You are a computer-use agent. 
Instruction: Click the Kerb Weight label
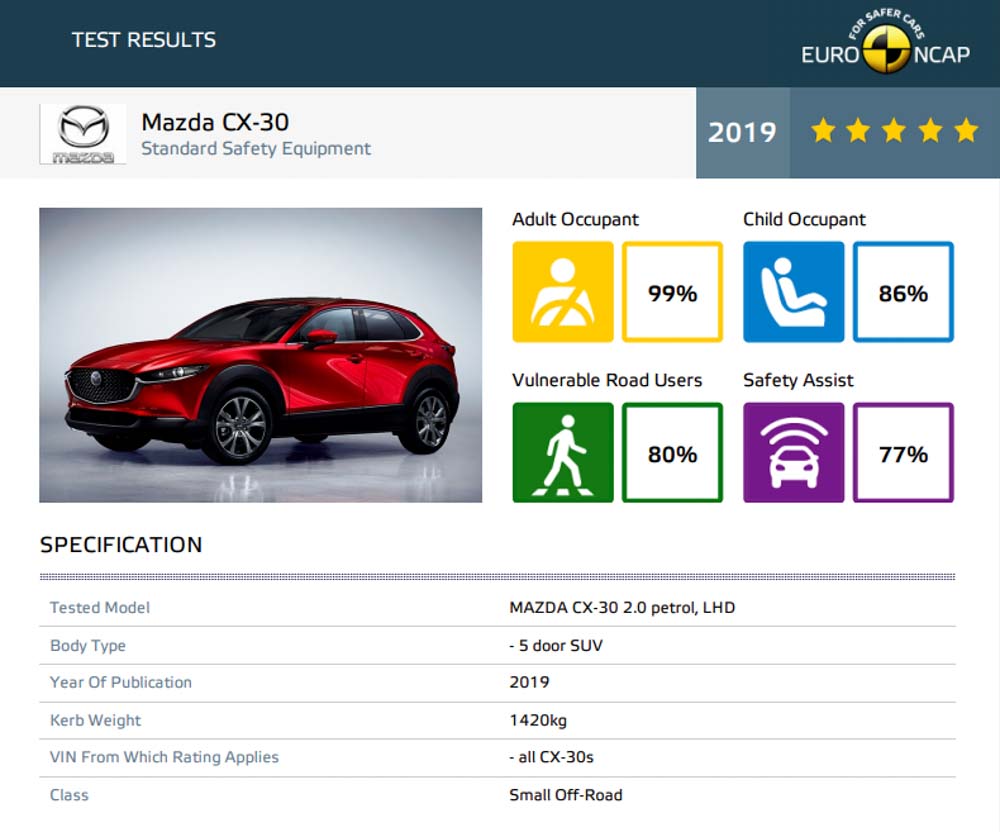coord(95,720)
